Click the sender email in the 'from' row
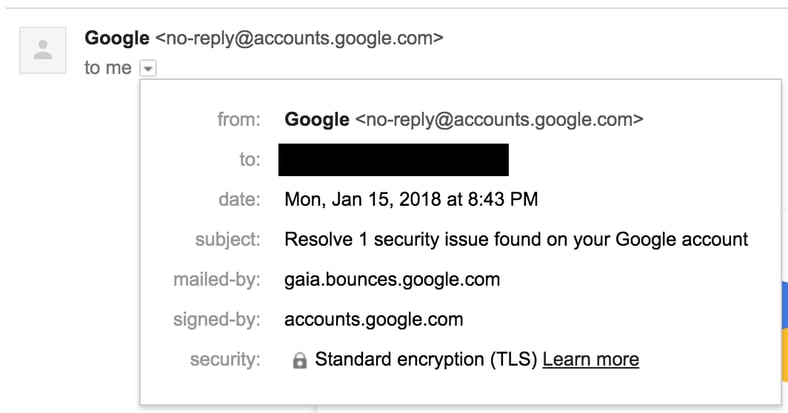 pos(499,119)
